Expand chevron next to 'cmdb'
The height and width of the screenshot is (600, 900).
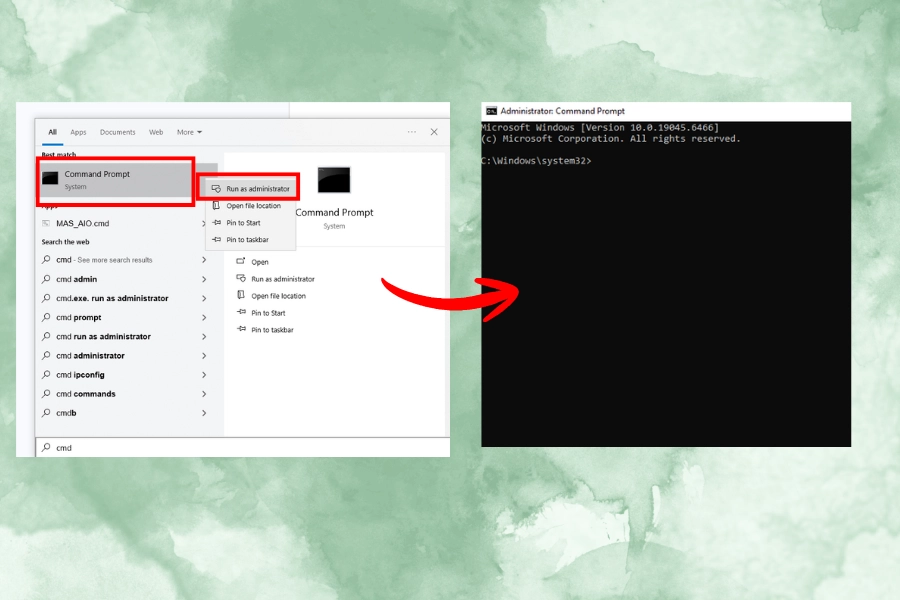click(204, 413)
